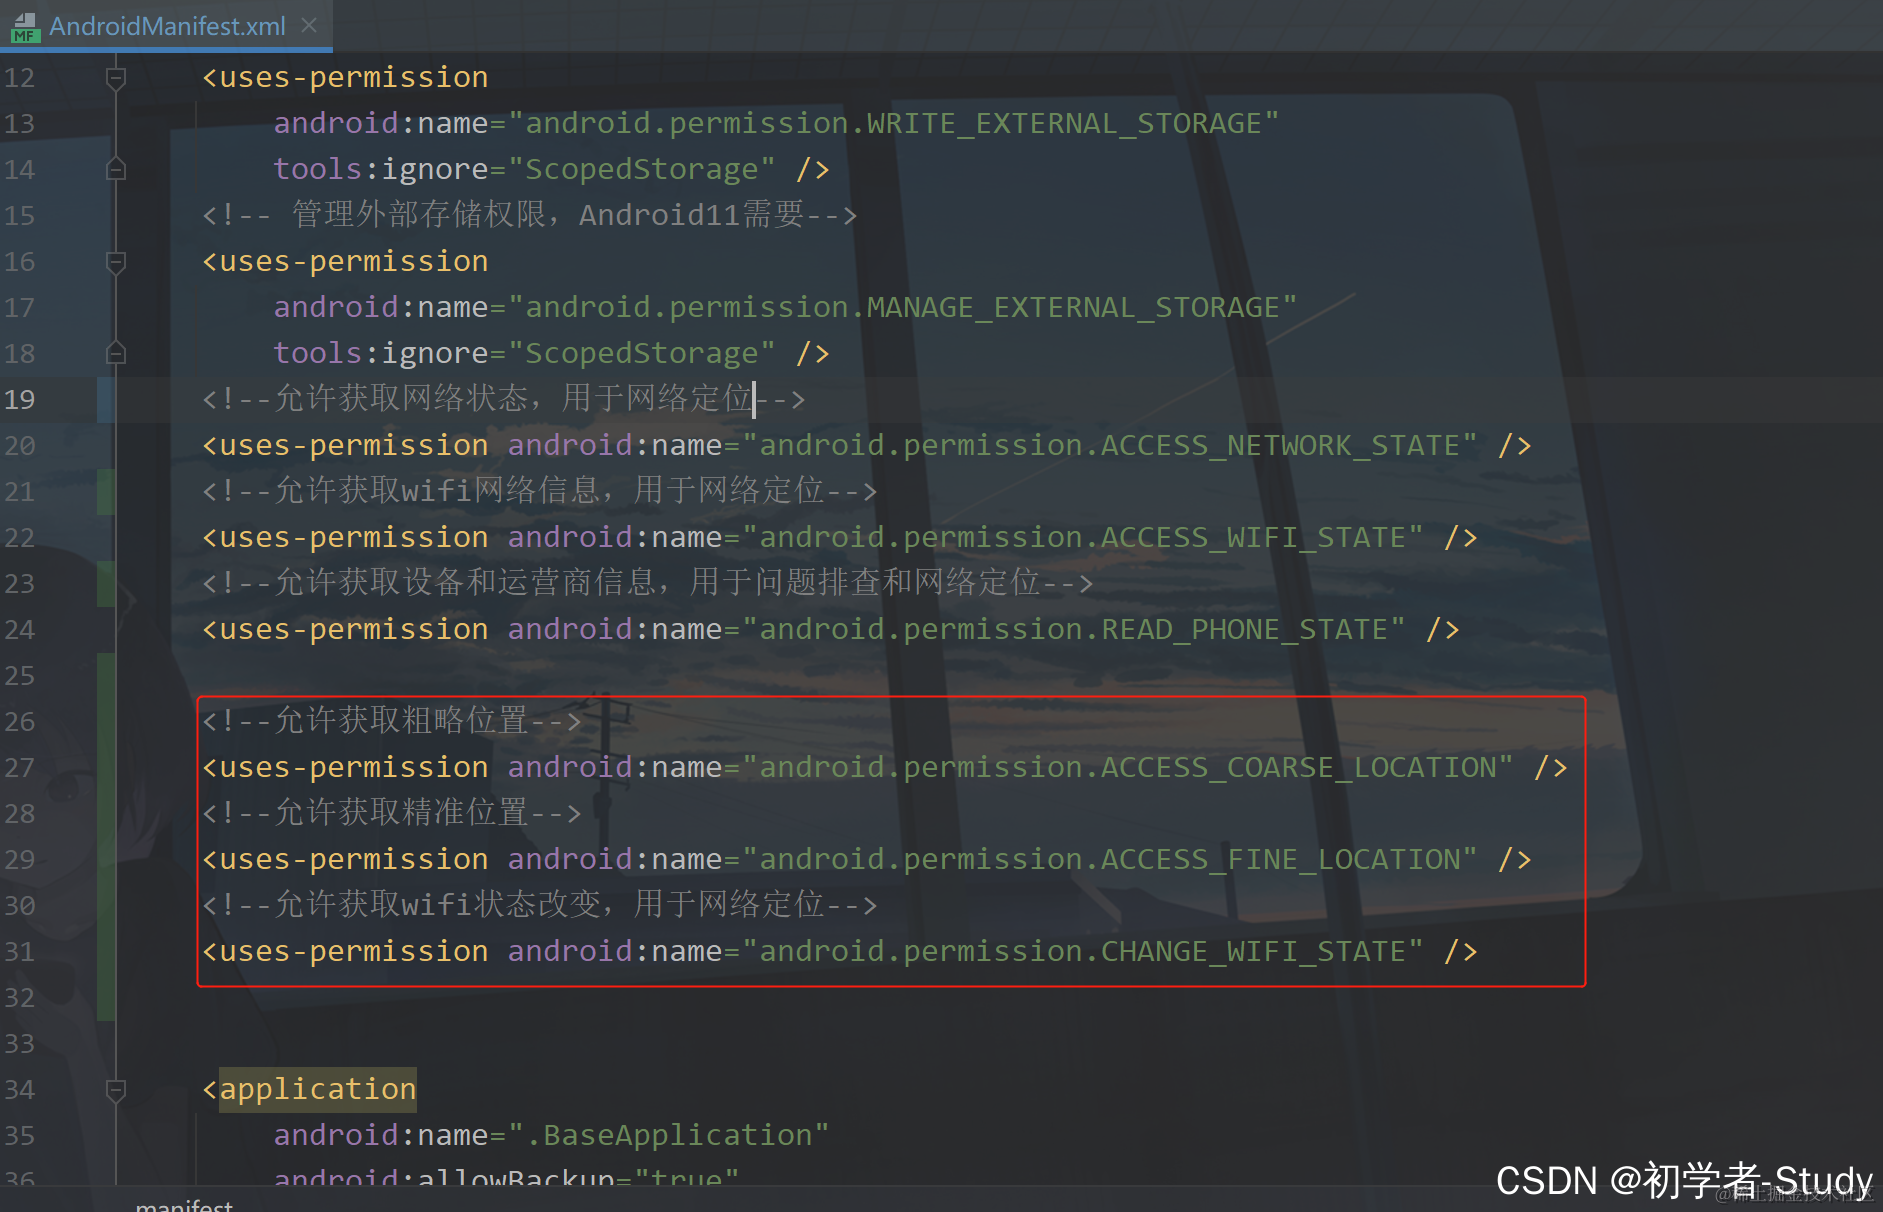Select the AndroidManifest.xml editor tab
The height and width of the screenshot is (1212, 1883).
(x=166, y=26)
